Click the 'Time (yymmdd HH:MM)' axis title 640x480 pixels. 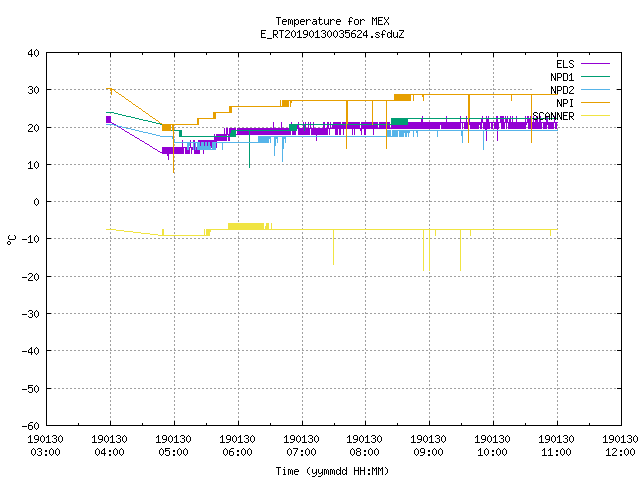click(332, 471)
